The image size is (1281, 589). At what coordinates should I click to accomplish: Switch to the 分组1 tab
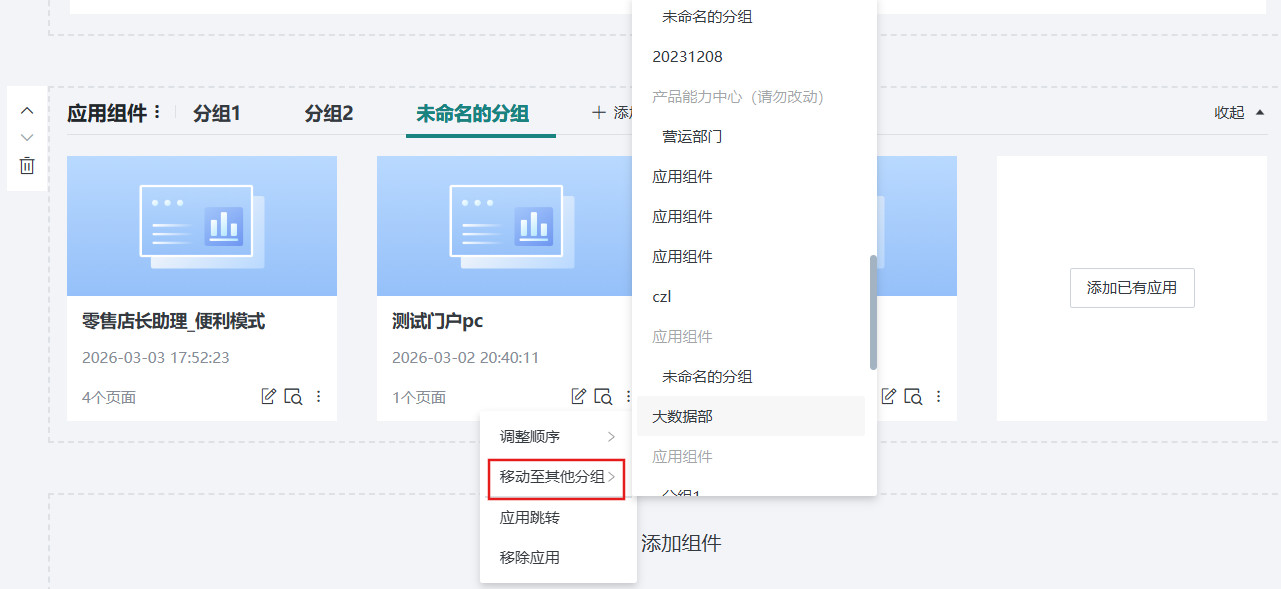[x=217, y=114]
